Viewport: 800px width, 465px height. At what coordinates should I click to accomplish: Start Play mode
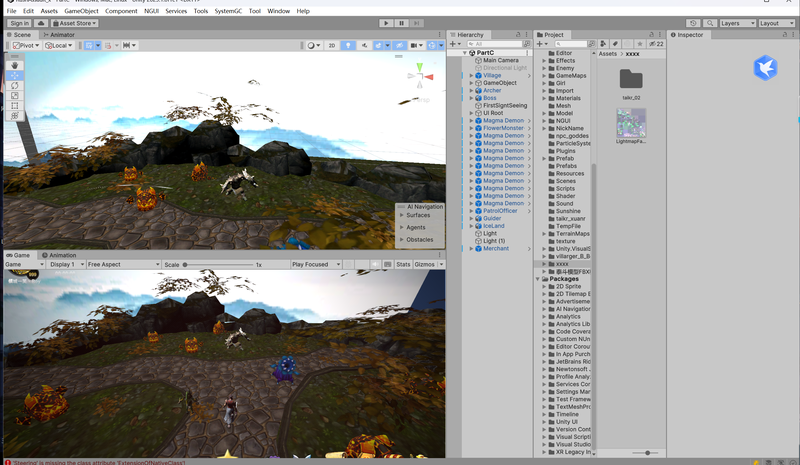point(386,23)
